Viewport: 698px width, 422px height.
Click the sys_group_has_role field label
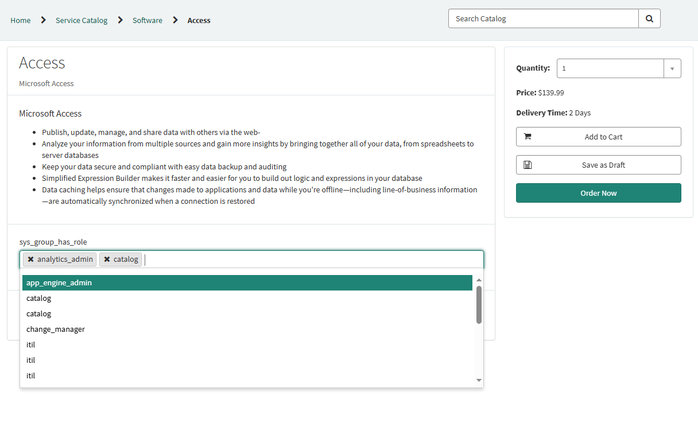tap(53, 242)
